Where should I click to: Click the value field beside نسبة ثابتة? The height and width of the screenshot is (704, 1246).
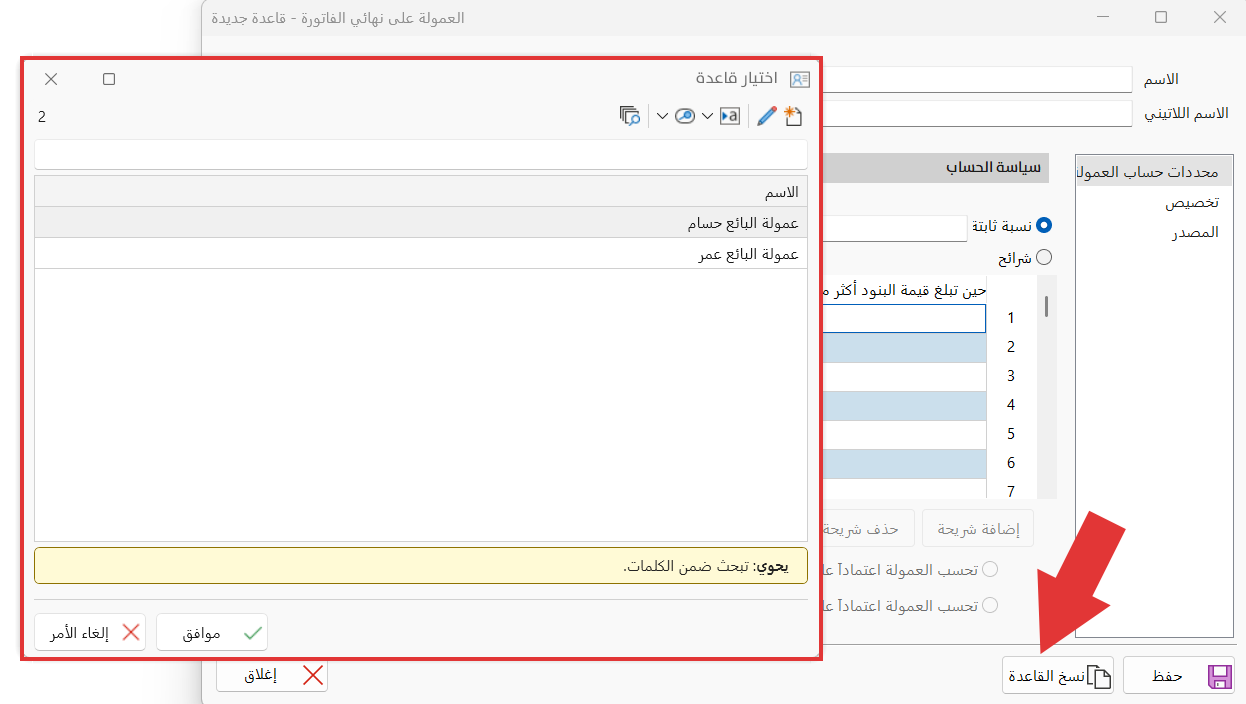click(x=895, y=228)
